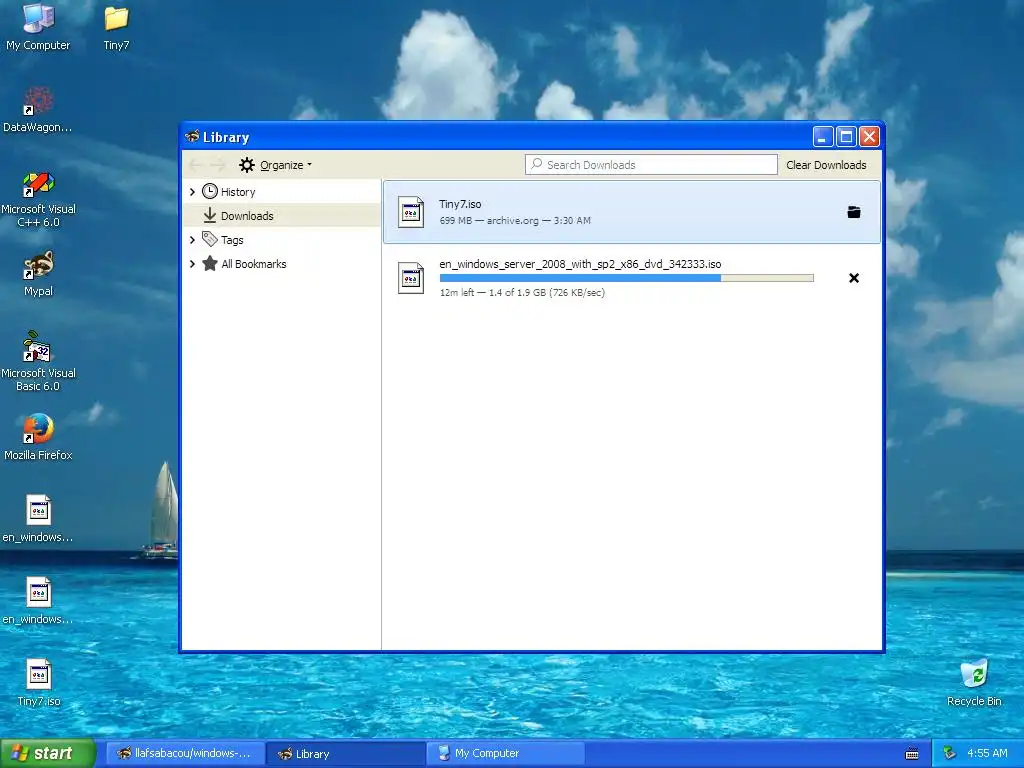Click the Library window raccoon title icon
Screen dimensions: 1024x768
coord(192,136)
